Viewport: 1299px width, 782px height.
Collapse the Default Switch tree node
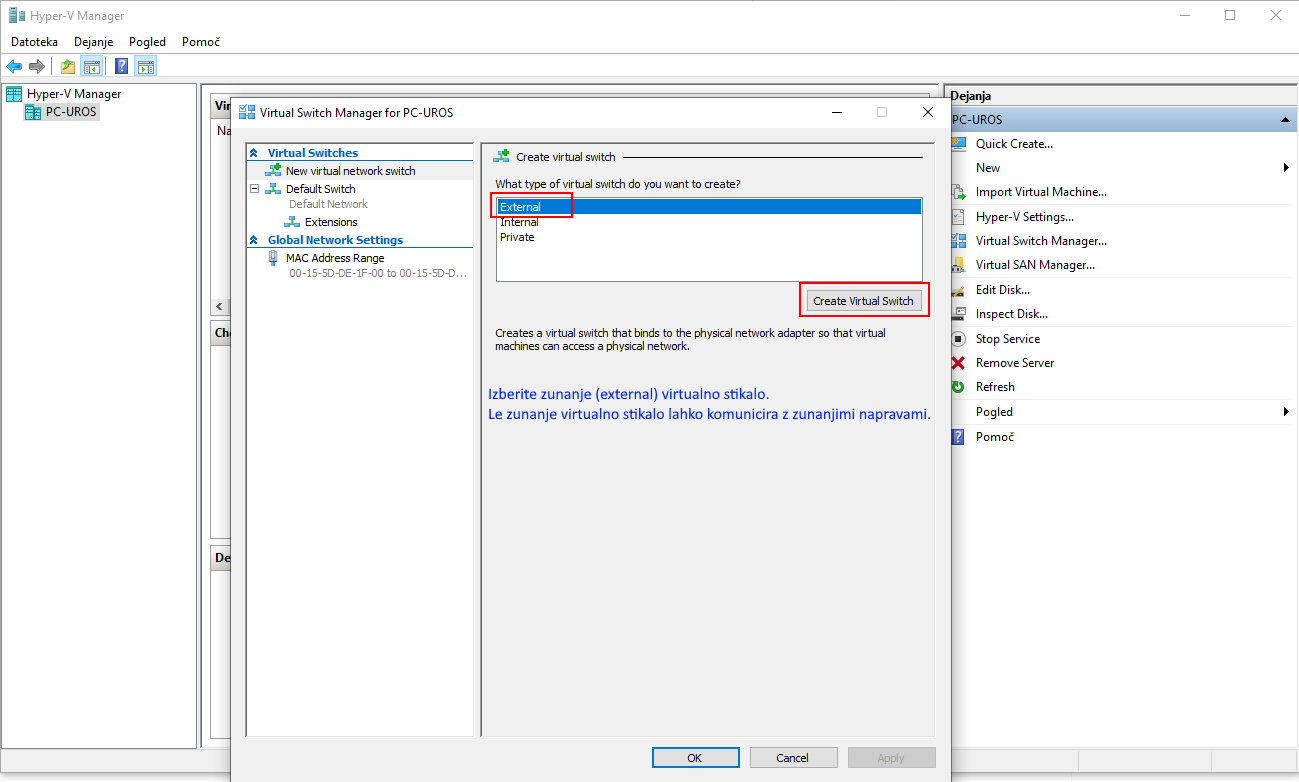(x=255, y=189)
